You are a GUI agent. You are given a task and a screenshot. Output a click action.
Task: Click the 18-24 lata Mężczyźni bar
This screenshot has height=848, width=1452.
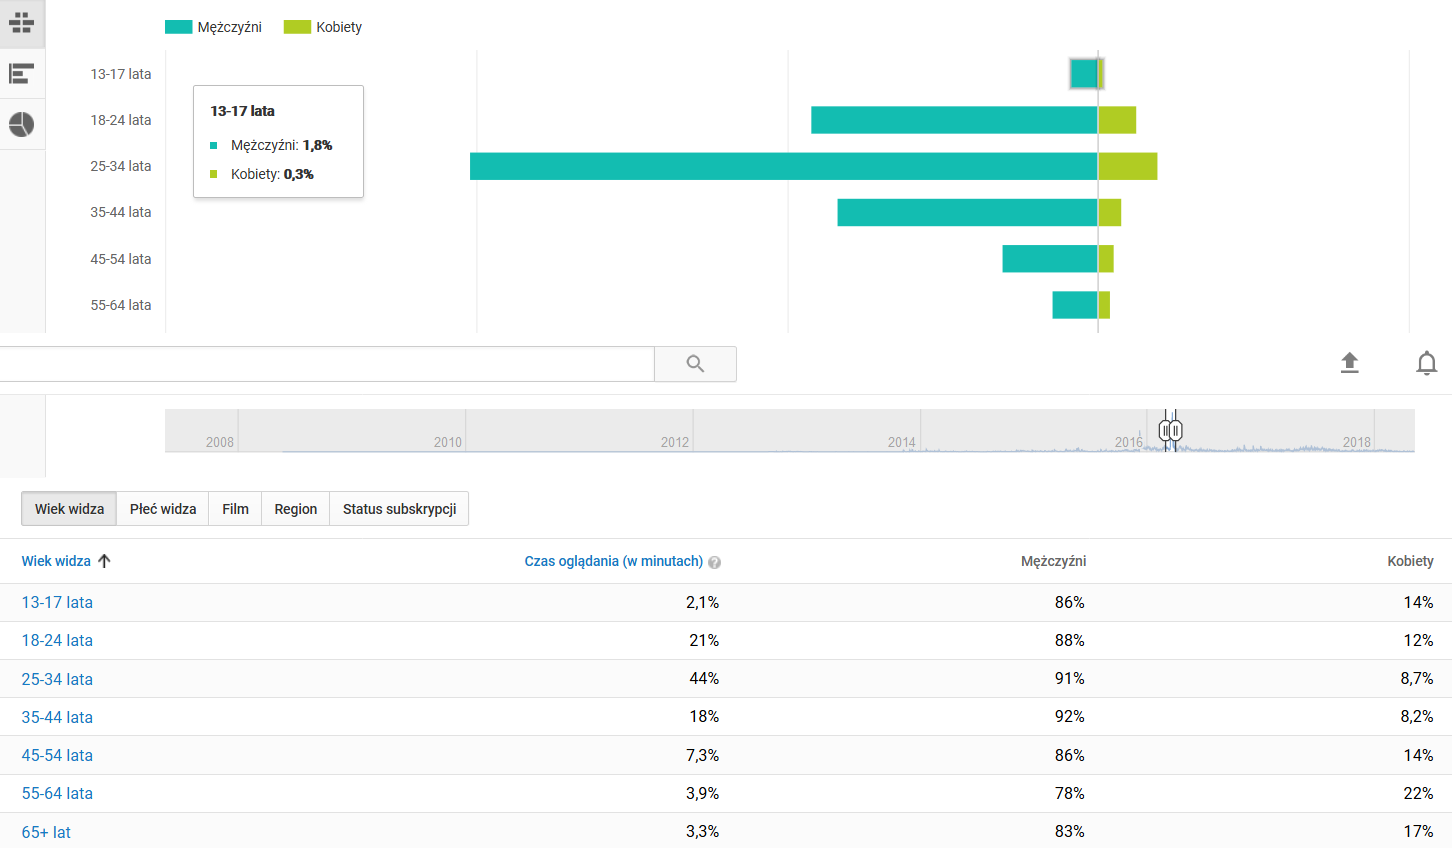954,120
